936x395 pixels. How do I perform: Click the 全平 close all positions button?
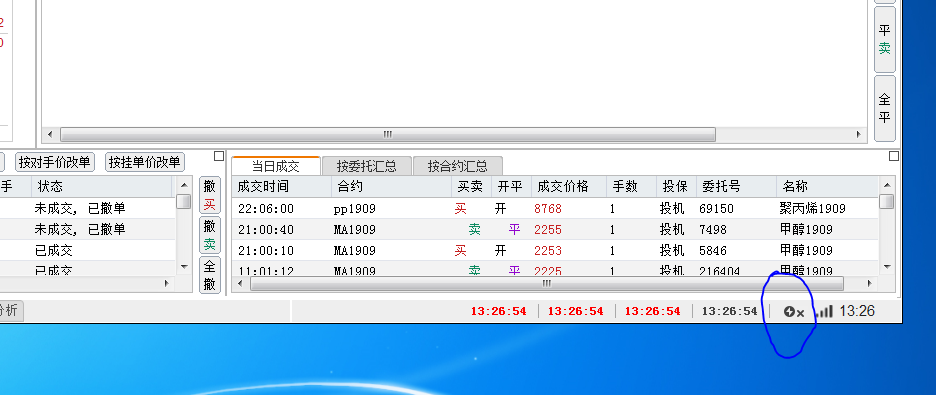pos(885,108)
